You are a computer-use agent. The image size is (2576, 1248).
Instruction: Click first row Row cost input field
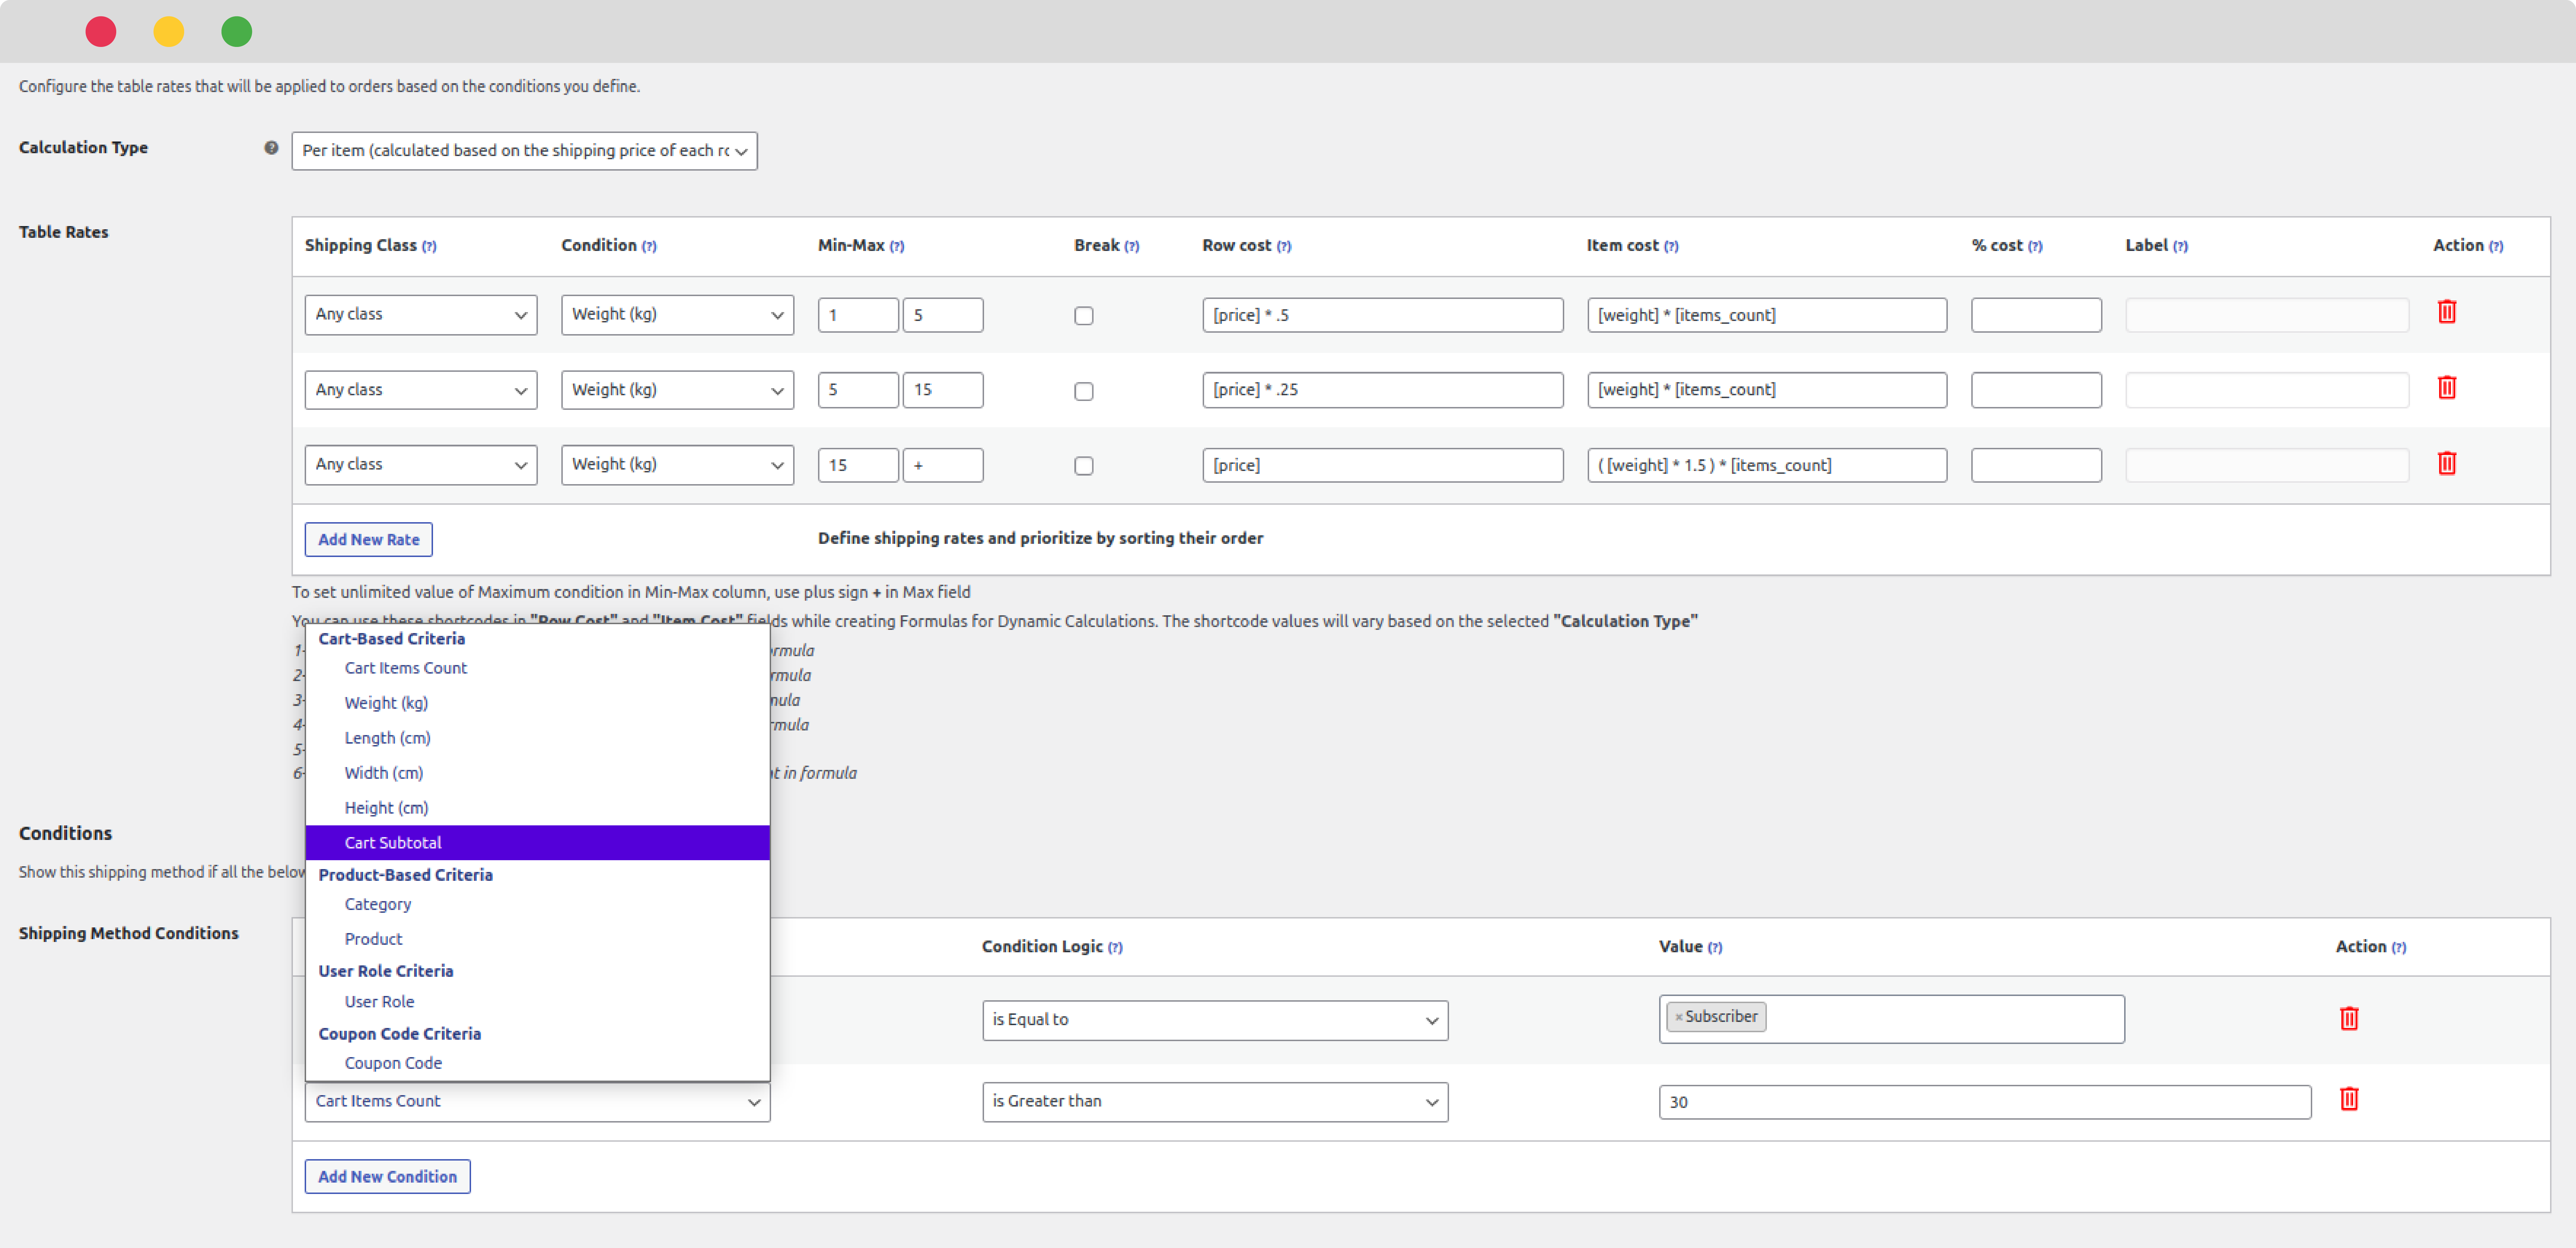[x=1381, y=315]
